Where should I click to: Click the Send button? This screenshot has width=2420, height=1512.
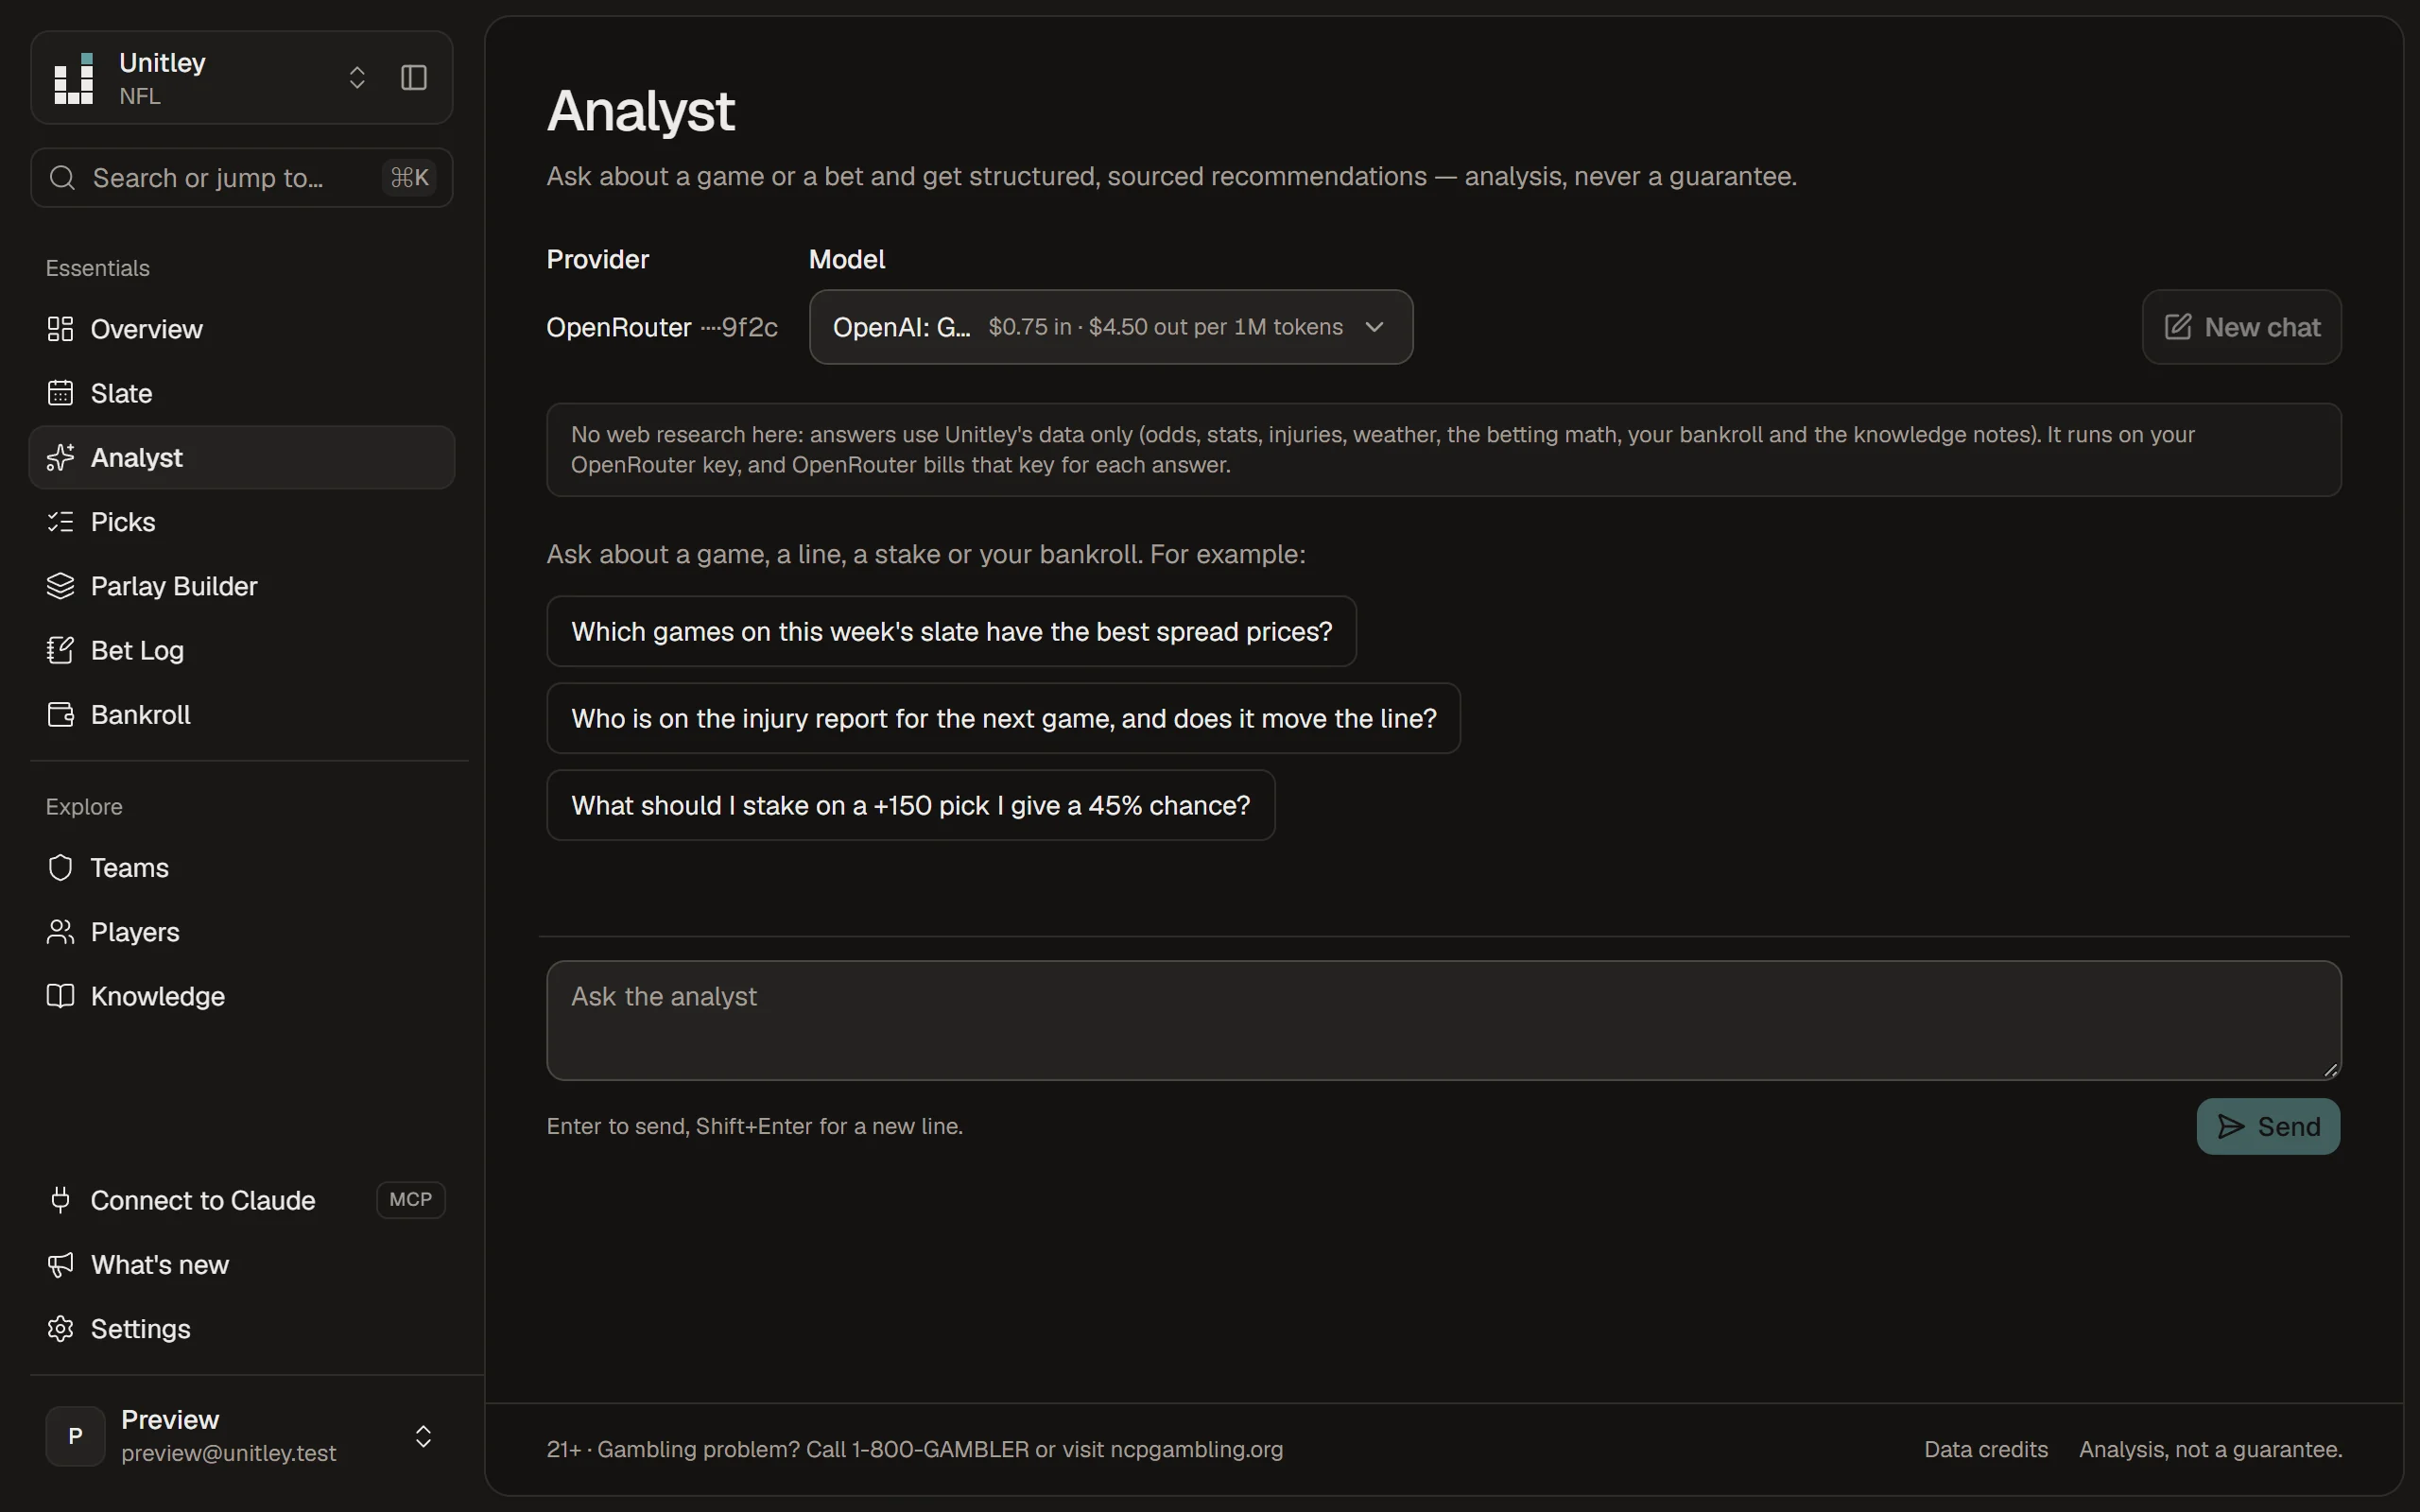pos(2267,1126)
